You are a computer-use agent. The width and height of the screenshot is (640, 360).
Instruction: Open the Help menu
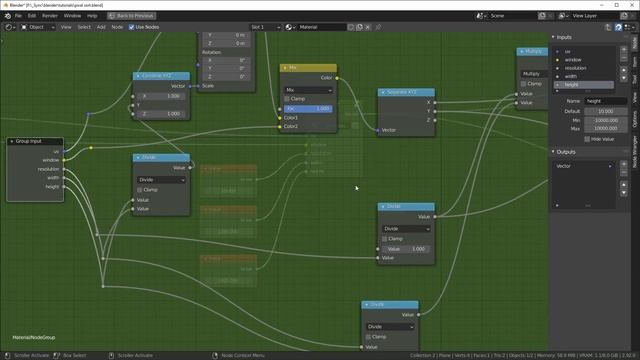coord(92,16)
